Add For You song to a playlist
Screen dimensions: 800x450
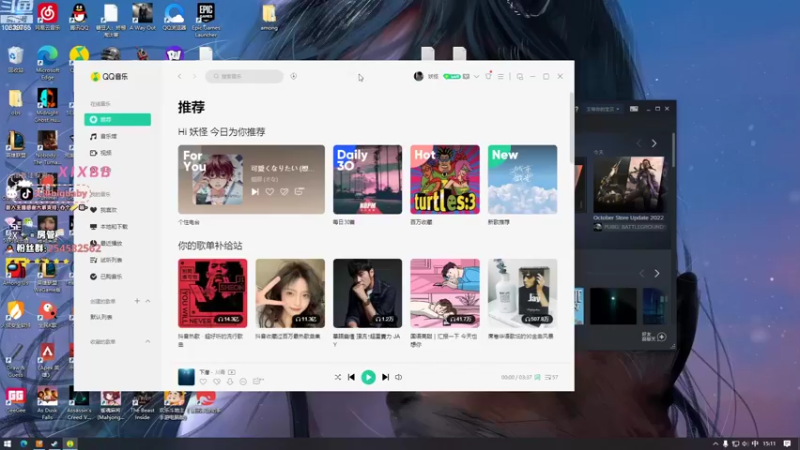click(x=299, y=191)
